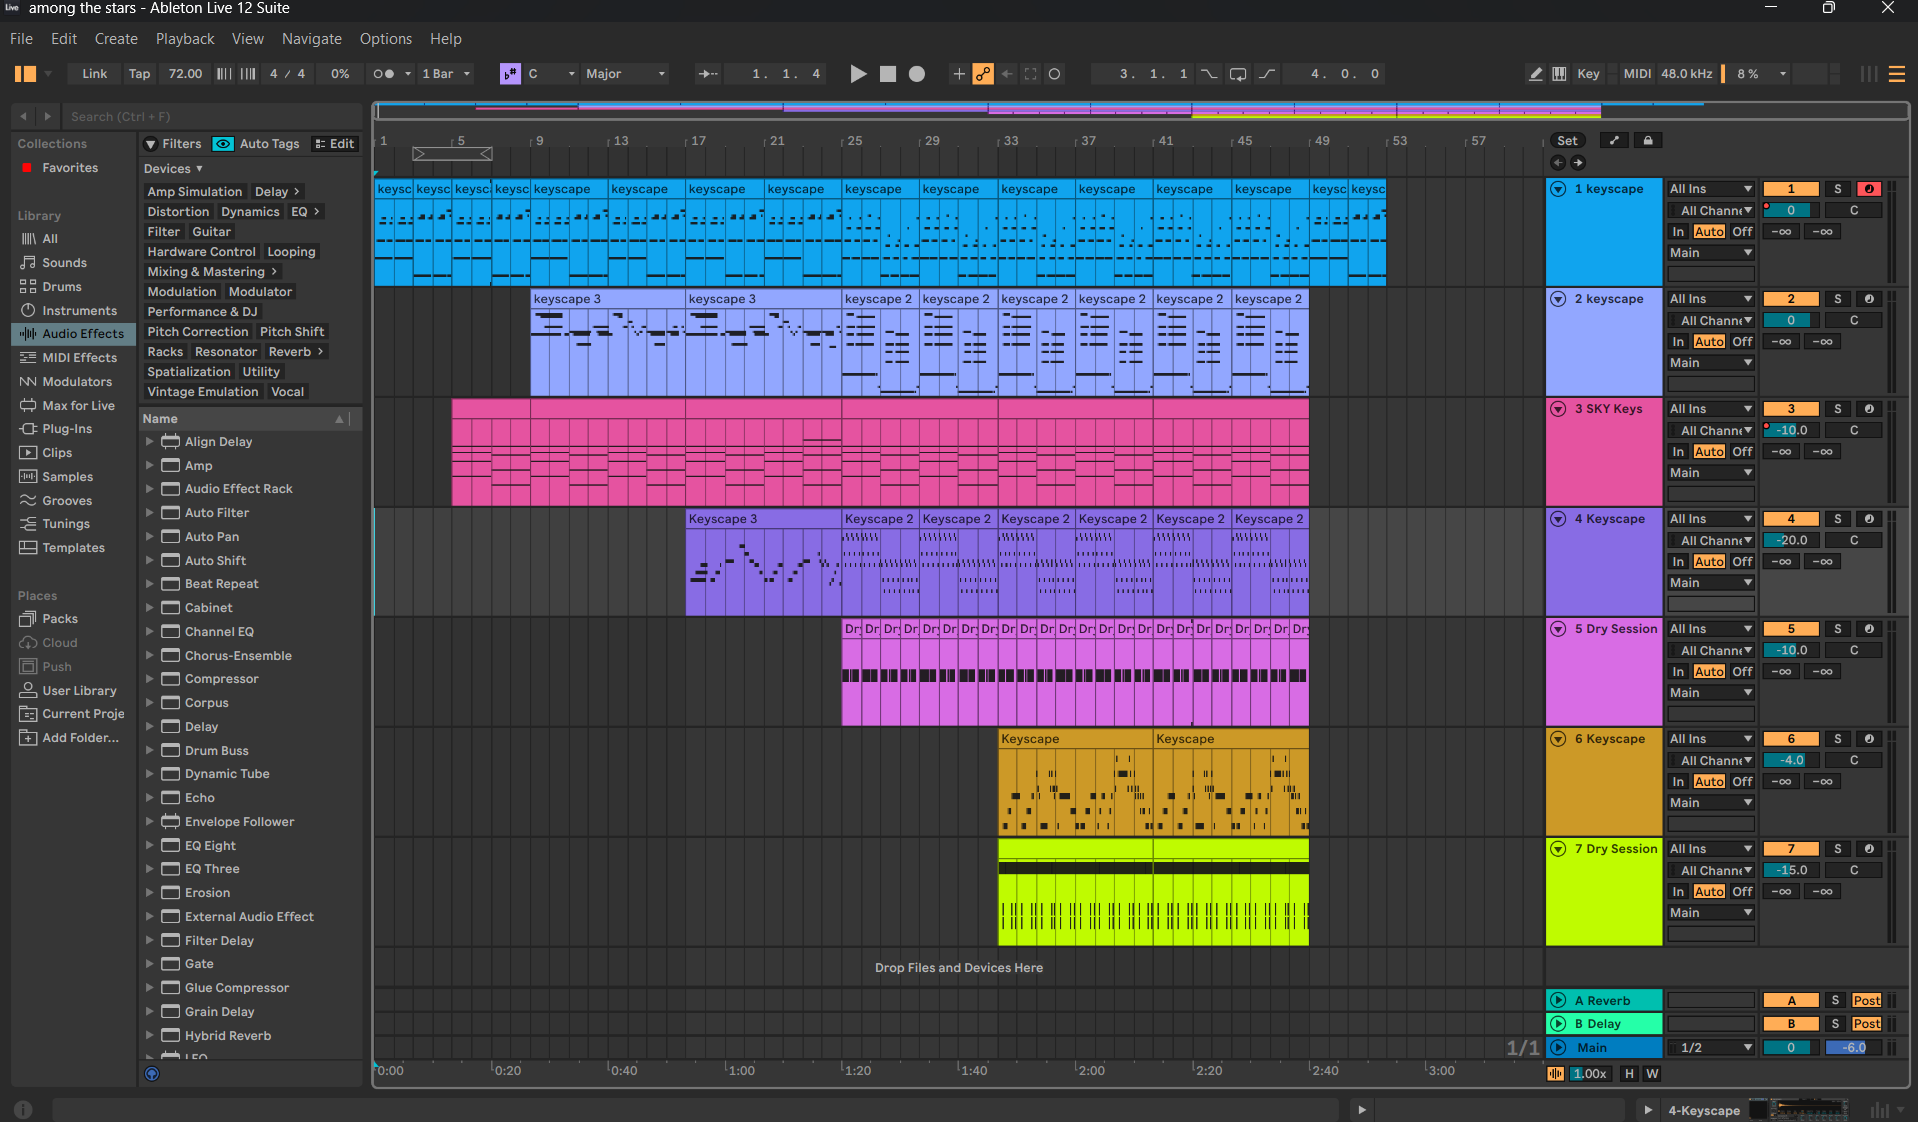
Task: Open the root note C dropdown
Action: [551, 74]
